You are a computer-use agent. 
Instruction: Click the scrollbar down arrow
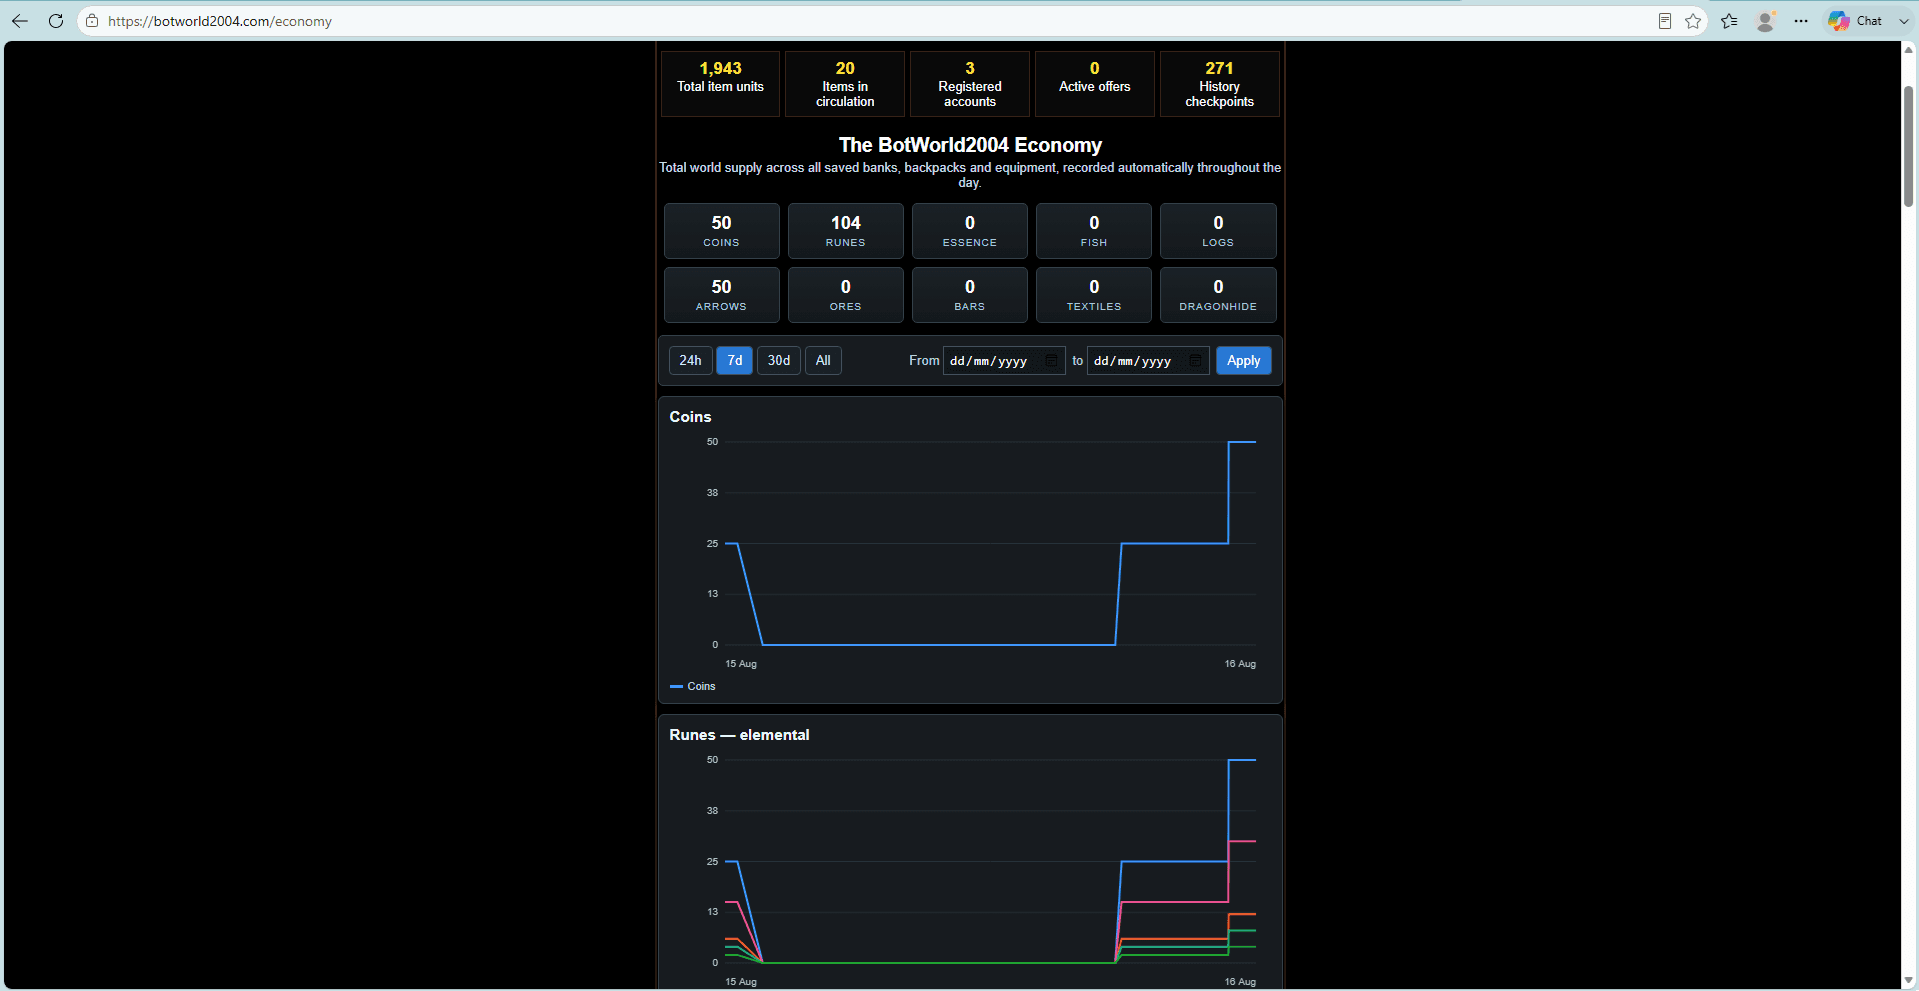pyautogui.click(x=1909, y=980)
